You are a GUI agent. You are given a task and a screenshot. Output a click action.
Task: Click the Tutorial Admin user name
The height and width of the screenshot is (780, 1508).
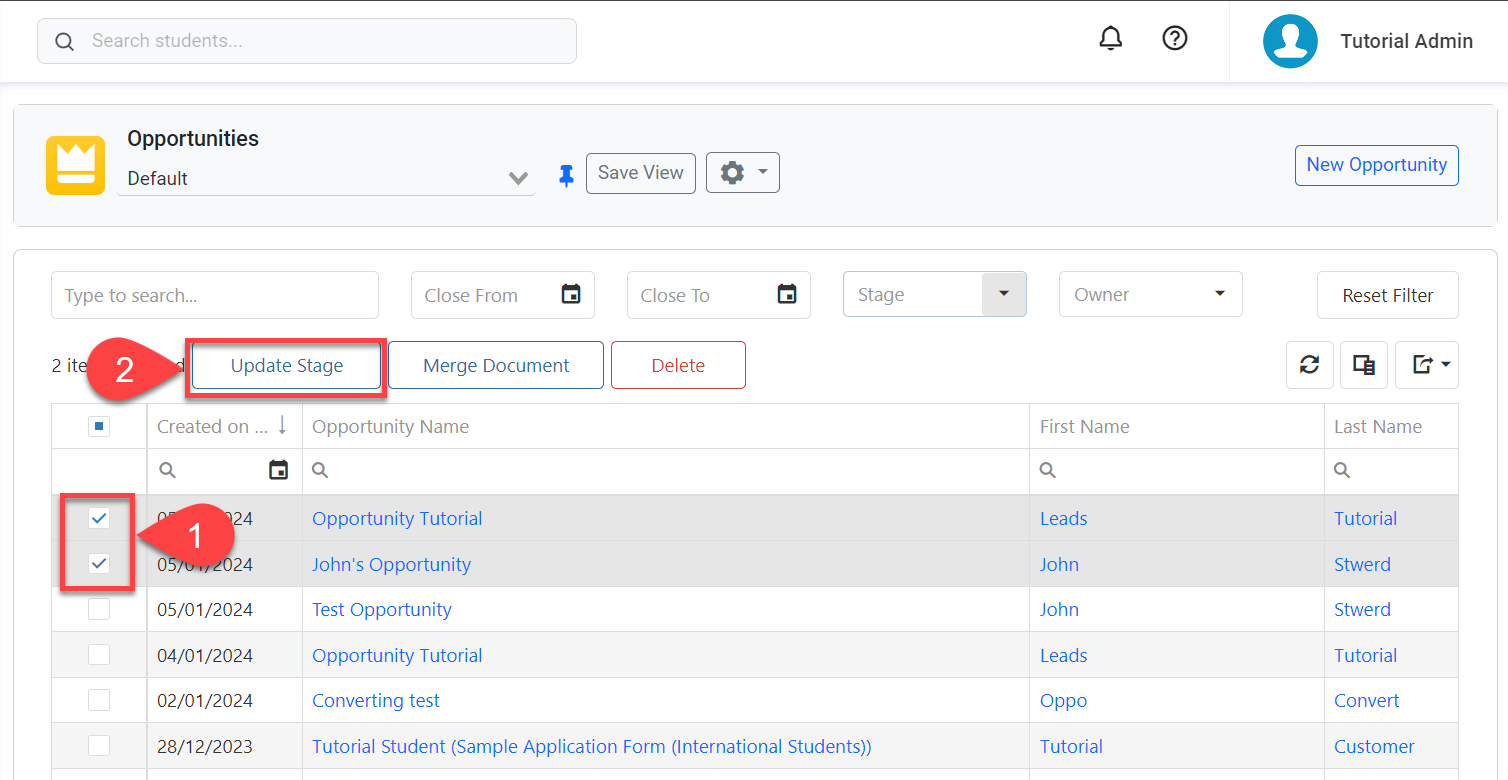click(1406, 41)
